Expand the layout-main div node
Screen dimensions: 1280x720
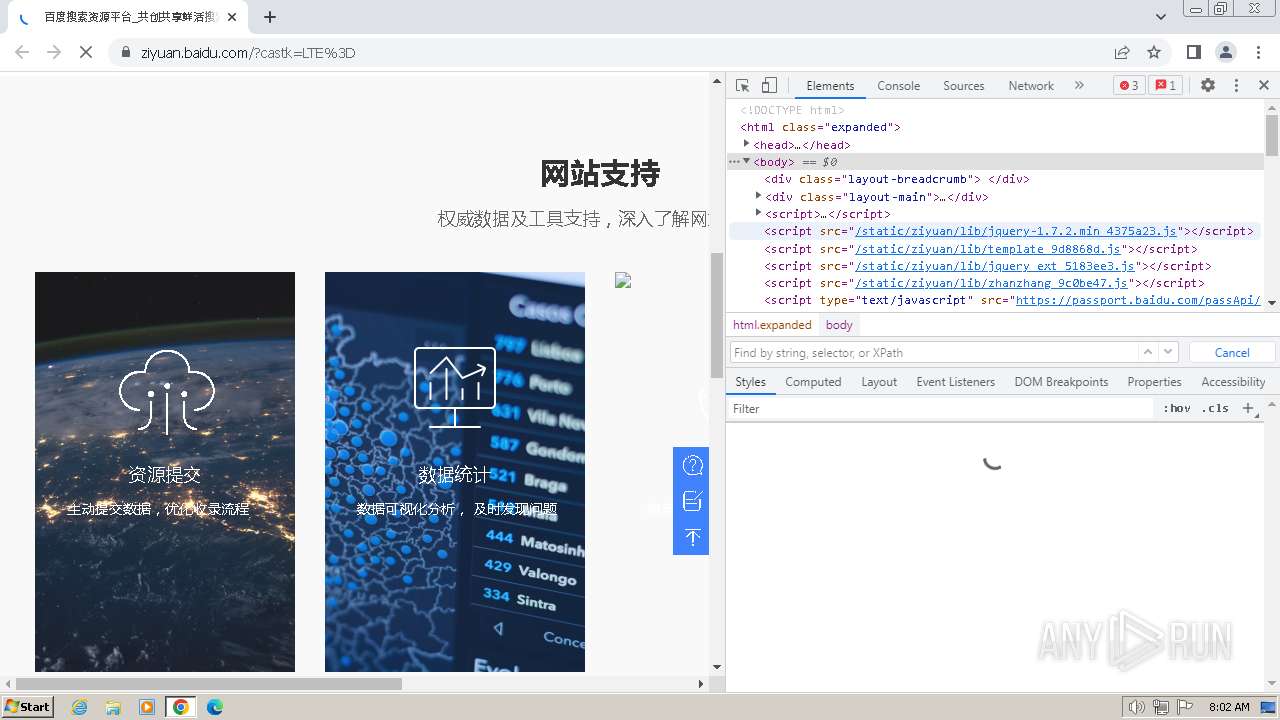coord(759,197)
